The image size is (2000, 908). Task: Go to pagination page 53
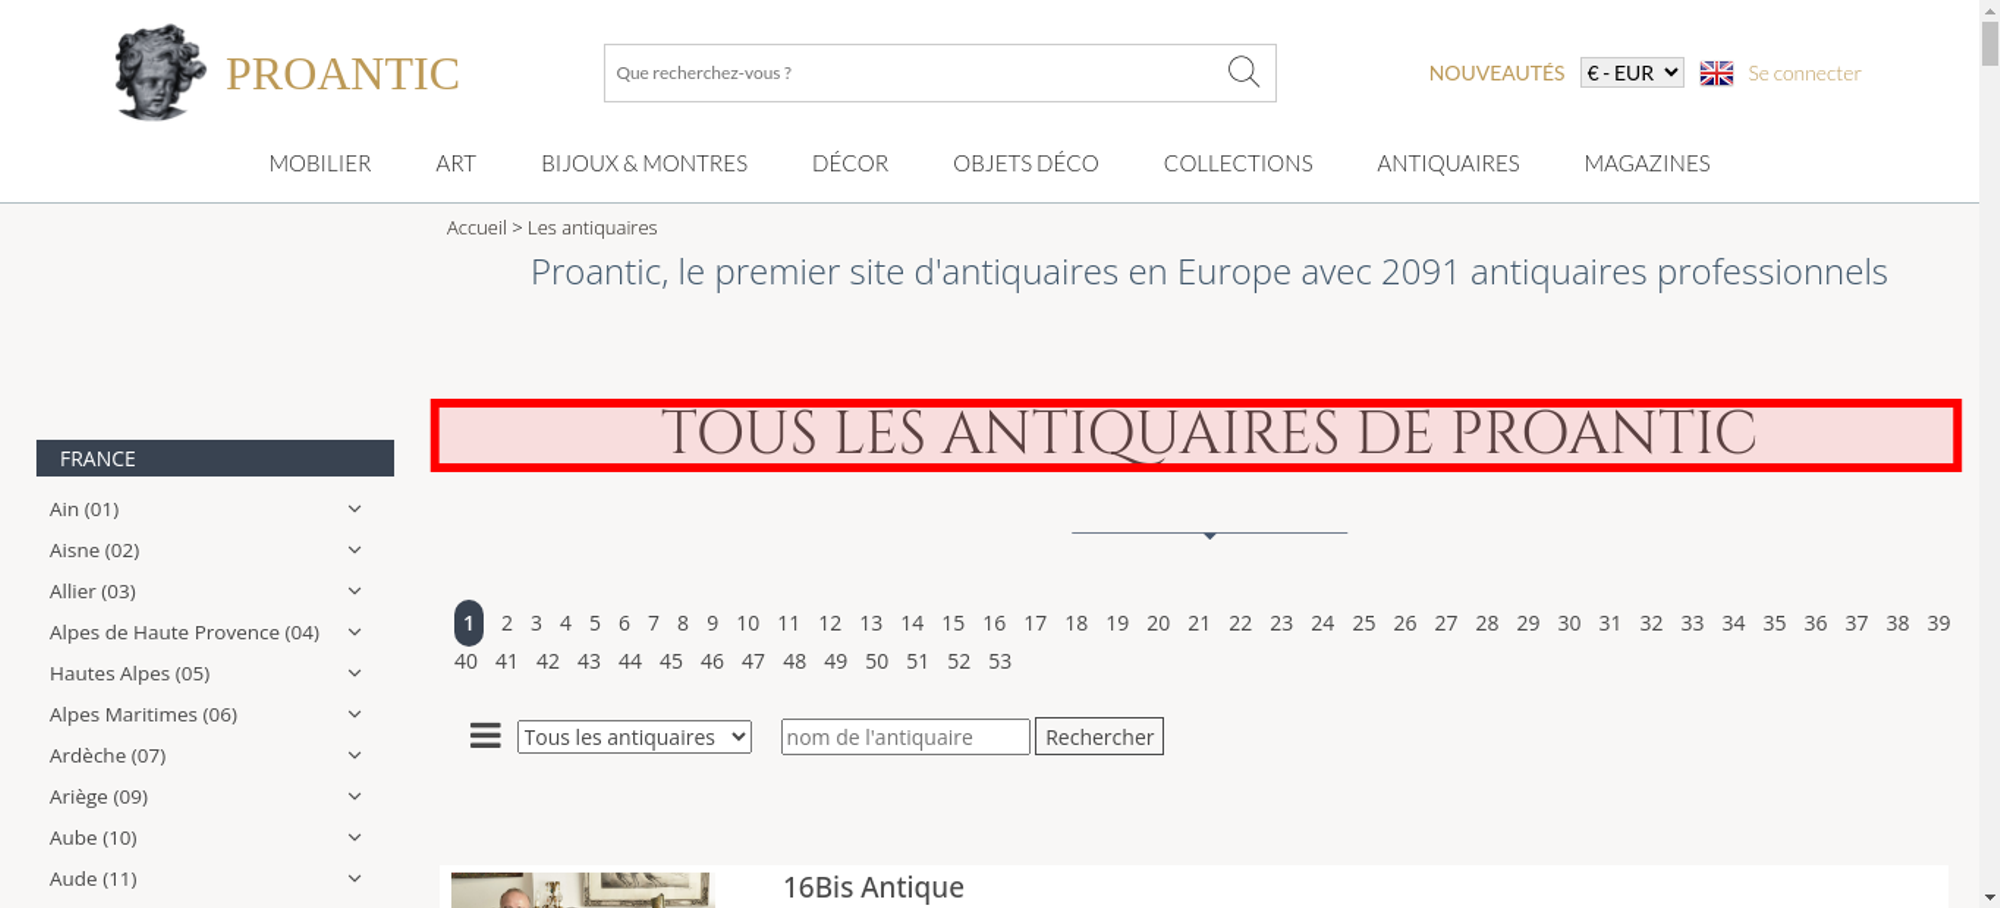pos(999,661)
